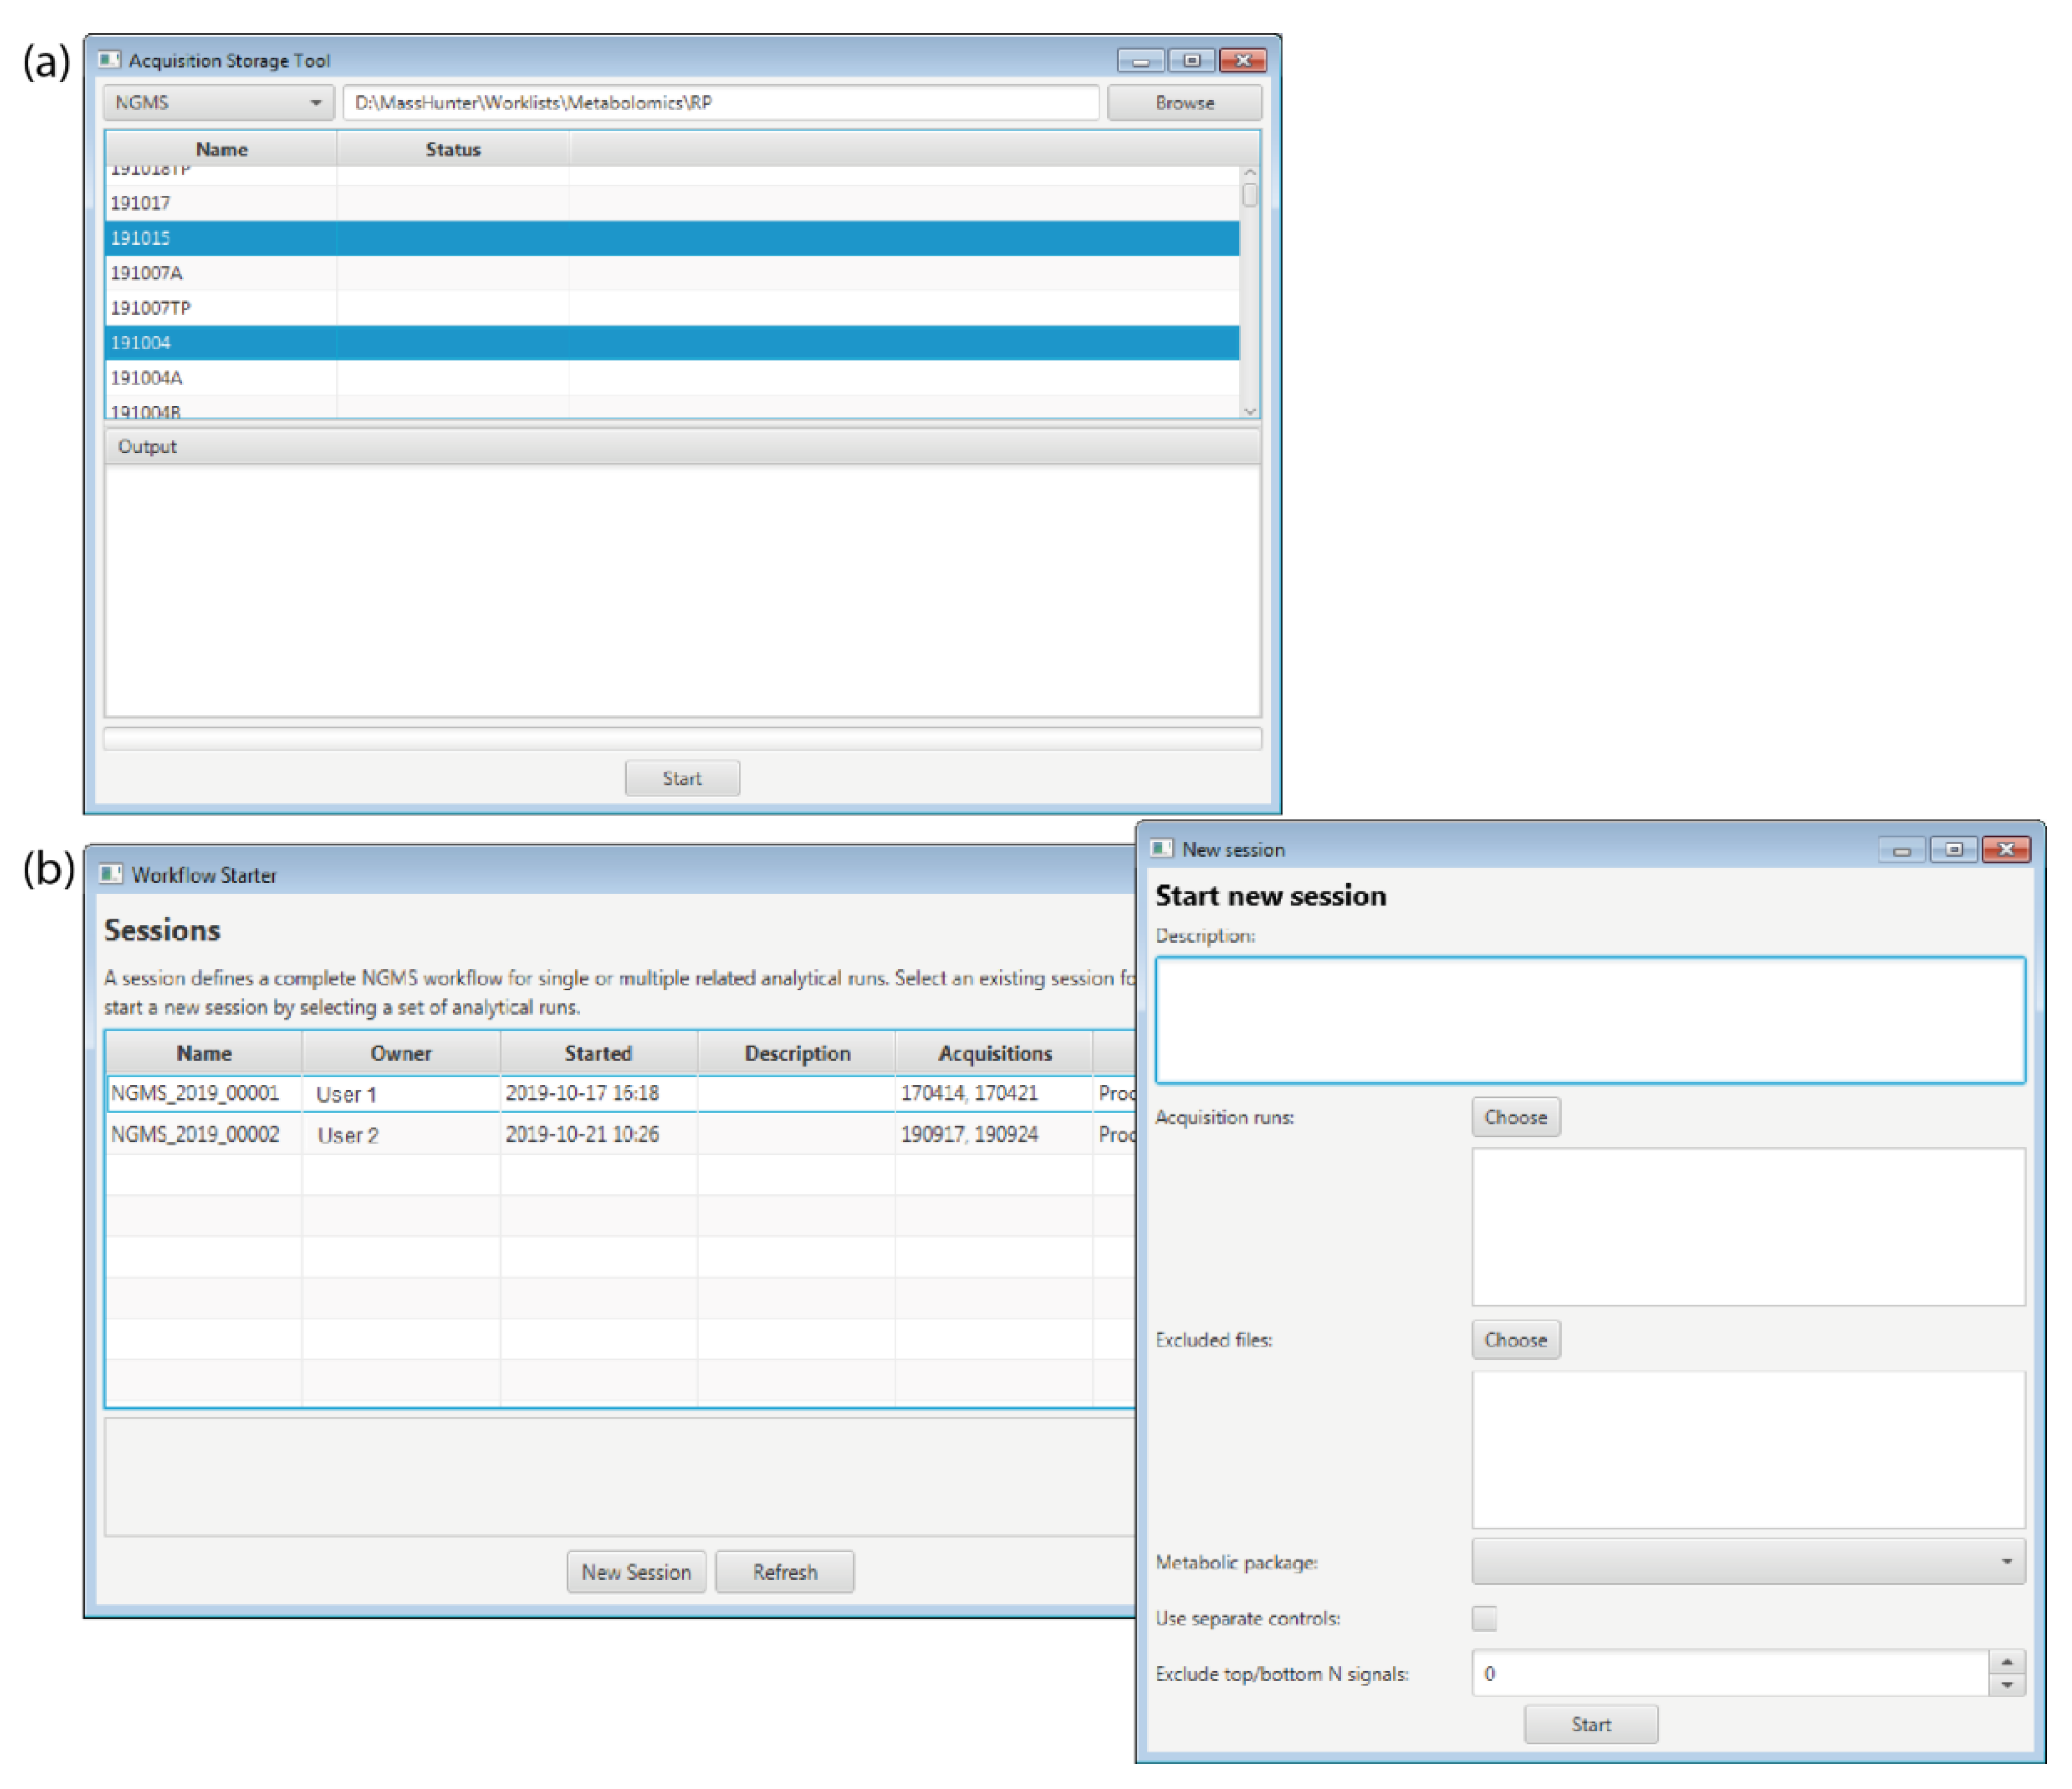
Task: Click Browse to pick a worklist folder
Action: pyautogui.click(x=1184, y=103)
